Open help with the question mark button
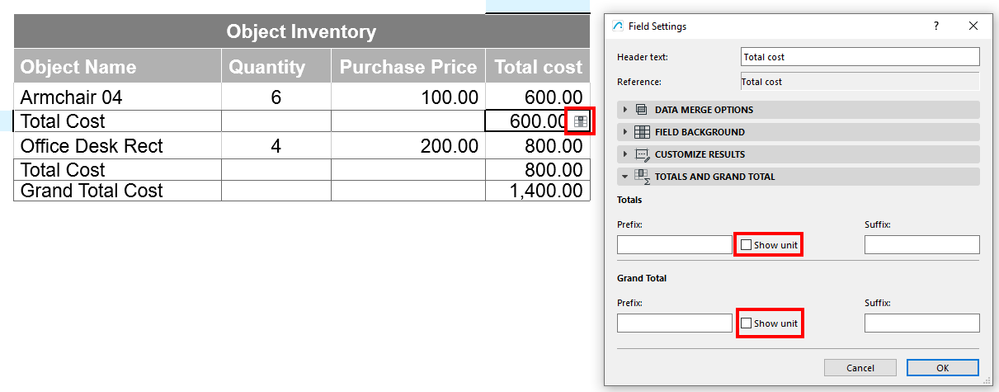The width and height of the screenshot is (999, 392). coord(936,26)
